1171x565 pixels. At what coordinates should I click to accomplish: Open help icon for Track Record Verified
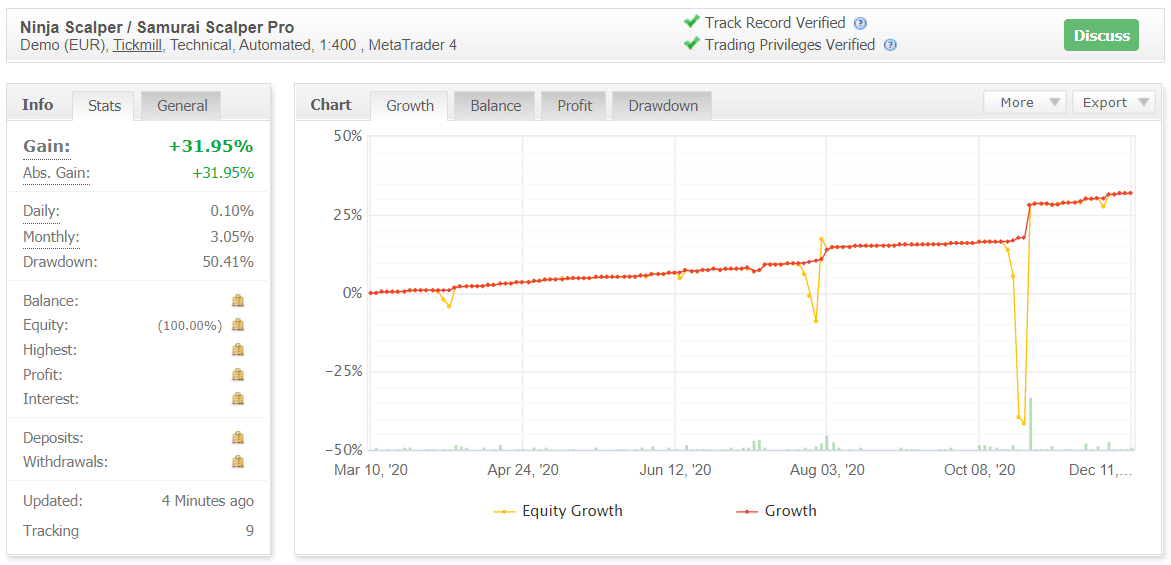click(860, 23)
